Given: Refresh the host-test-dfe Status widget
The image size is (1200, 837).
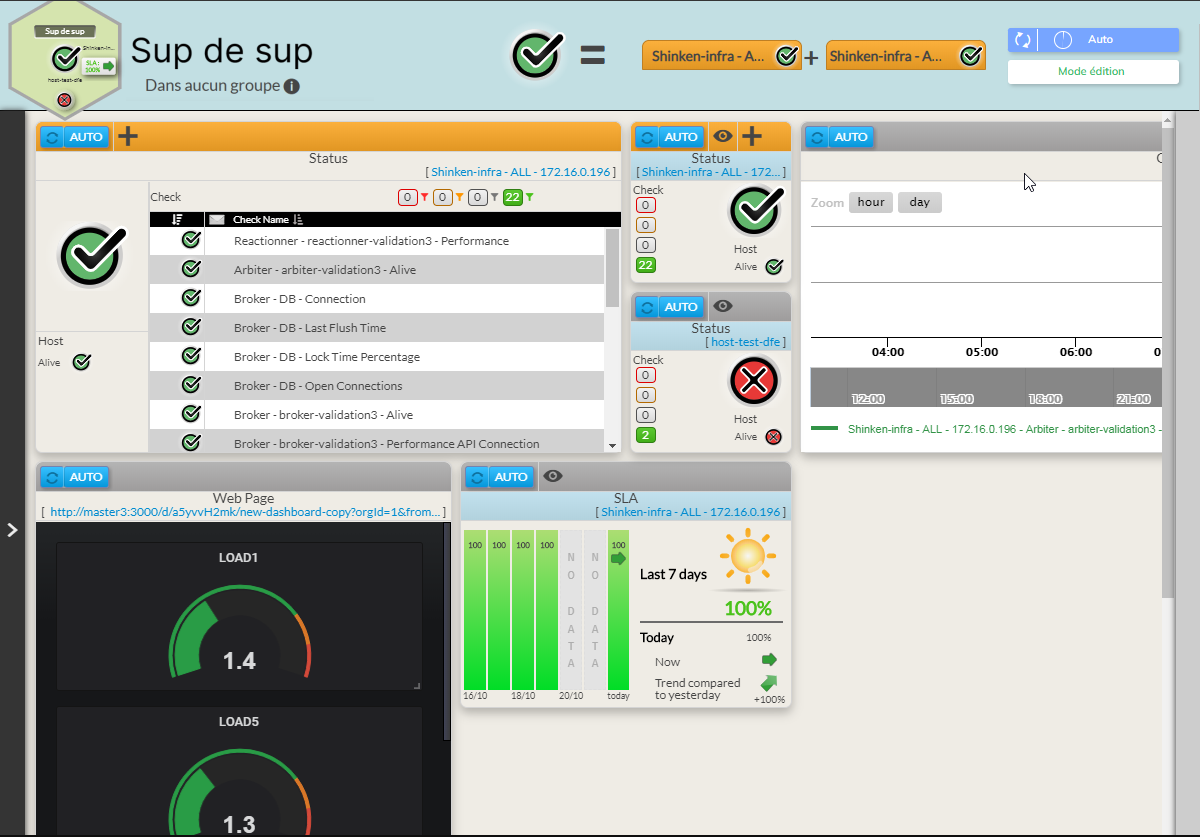Looking at the screenshot, I should (648, 307).
